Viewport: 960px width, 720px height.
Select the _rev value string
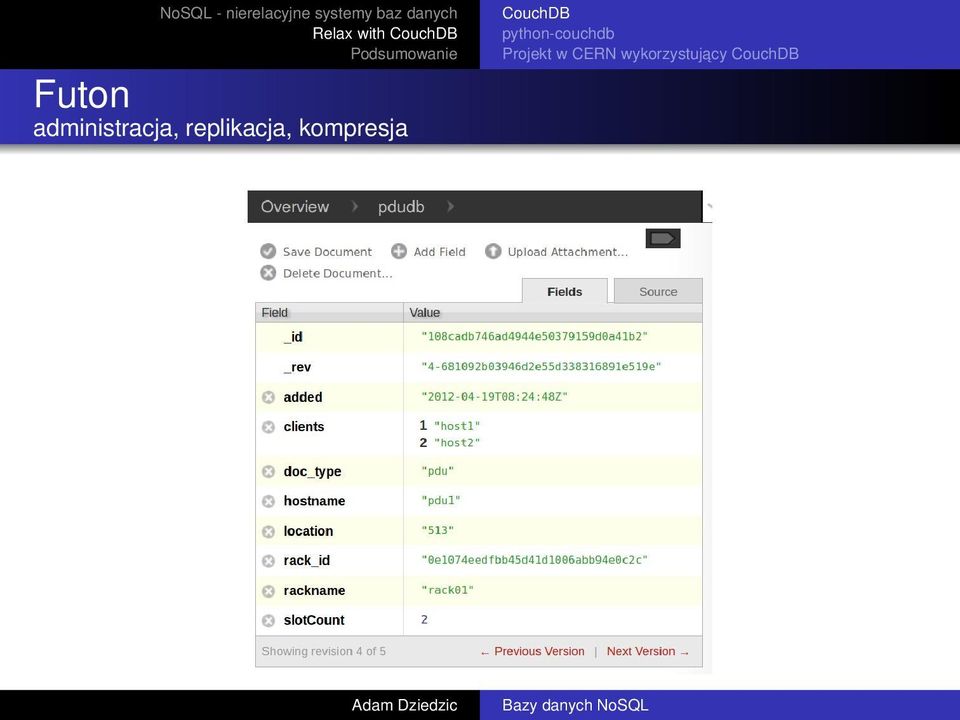541,366
